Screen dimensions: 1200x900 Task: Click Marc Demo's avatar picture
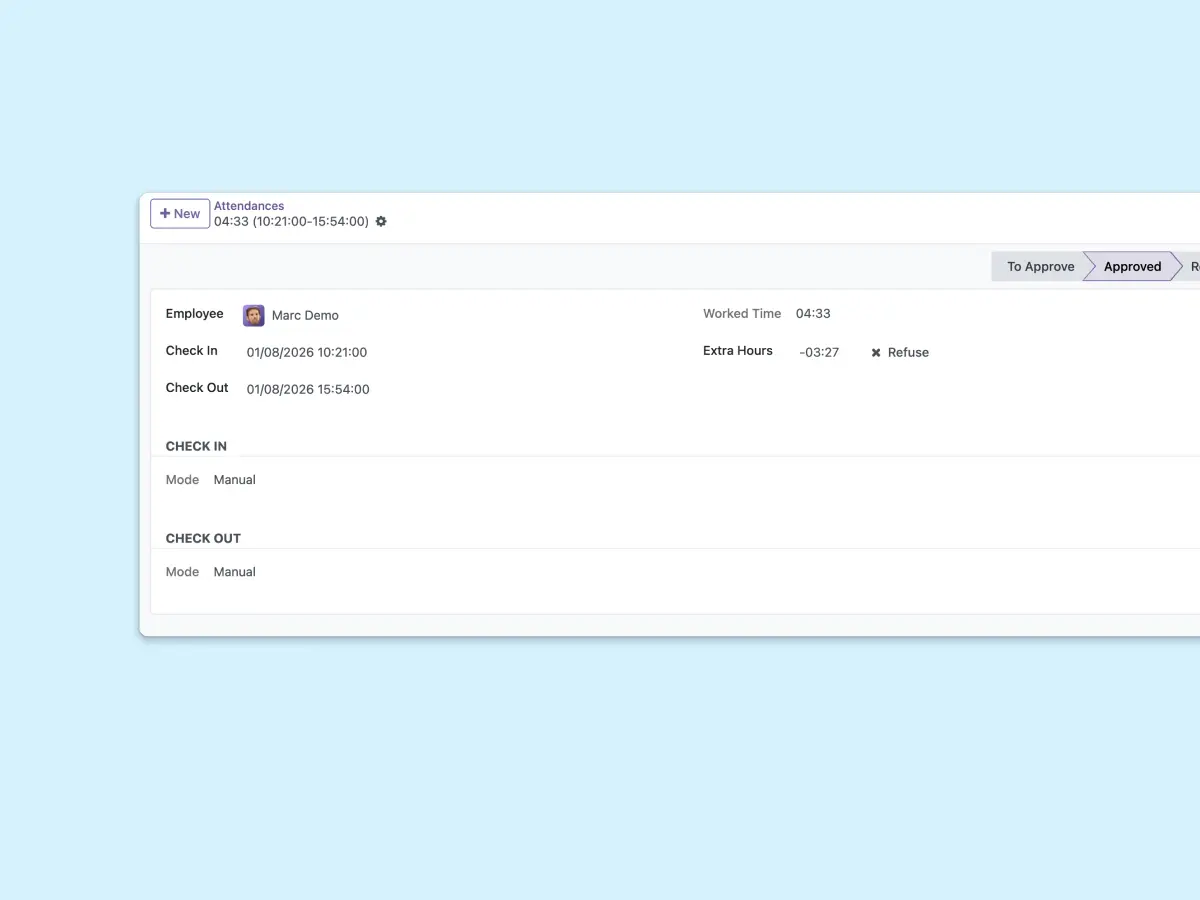254,316
